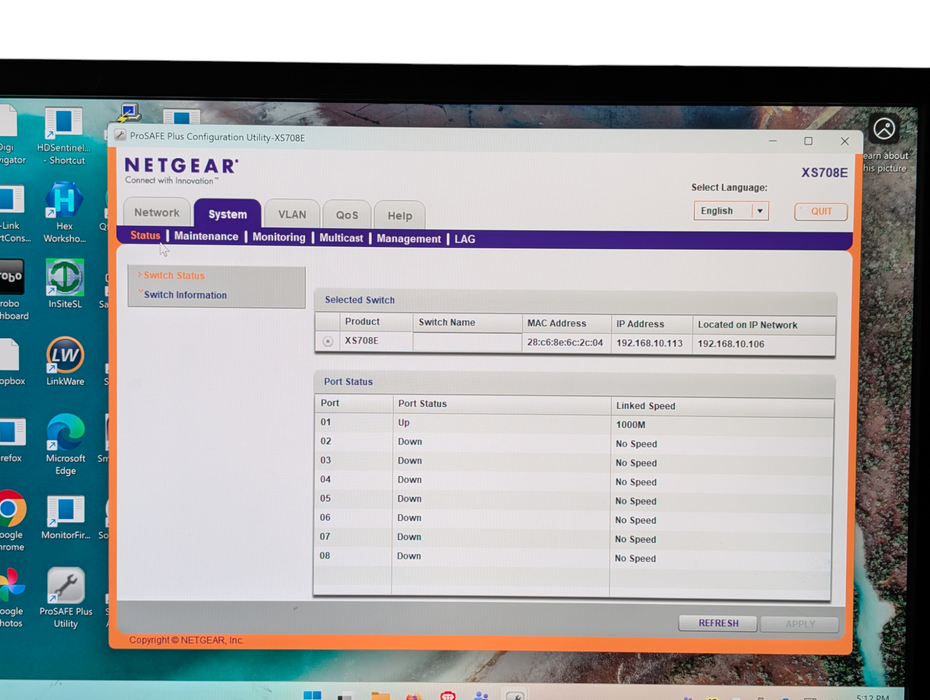This screenshot has width=930, height=700.
Task: Open Firefox from taskbar
Action: [x=414, y=696]
